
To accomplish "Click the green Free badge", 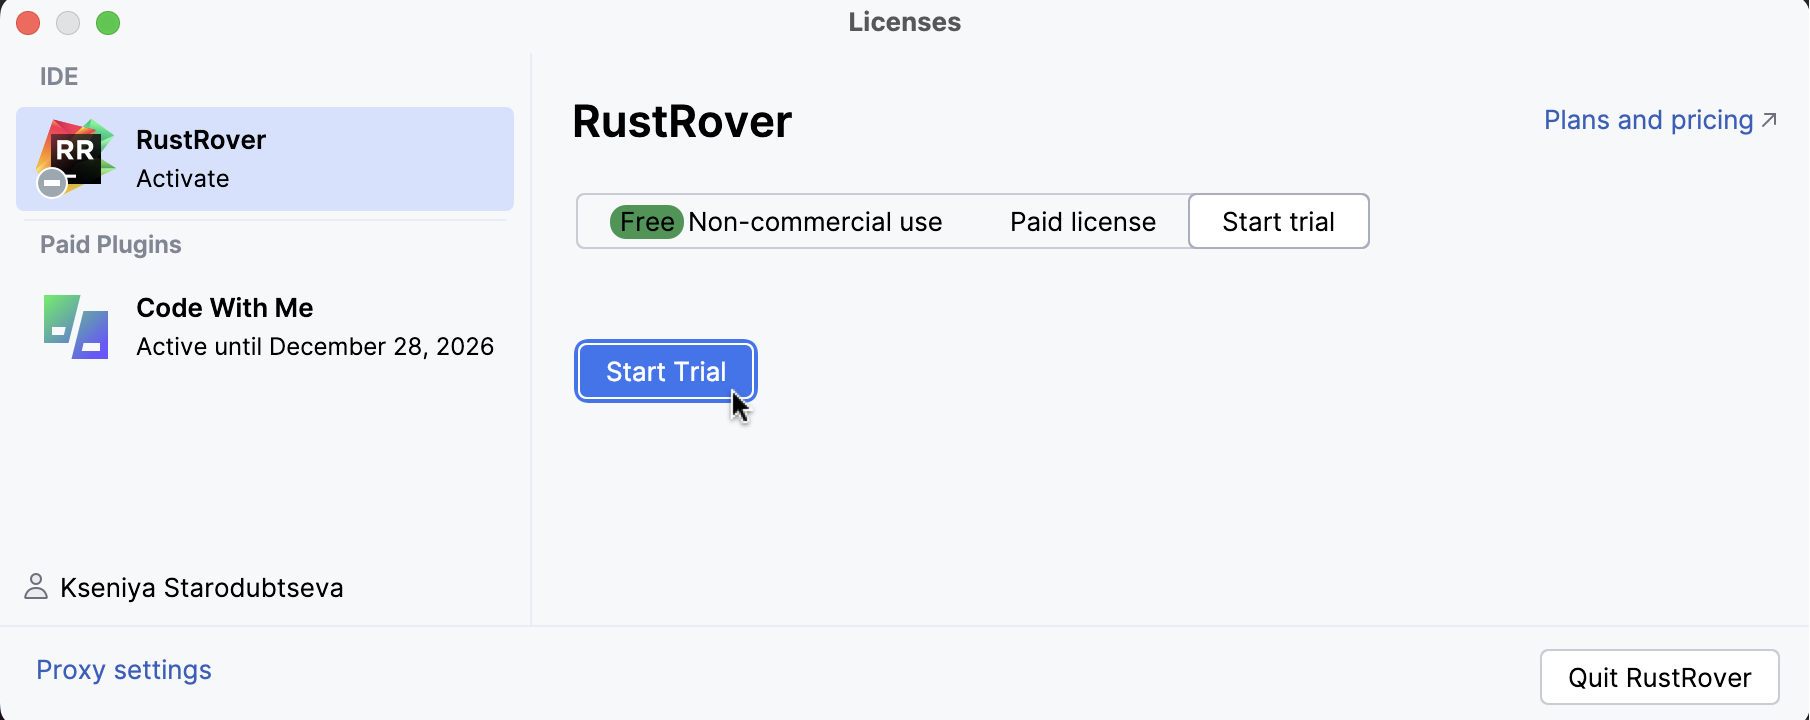I will tap(647, 222).
